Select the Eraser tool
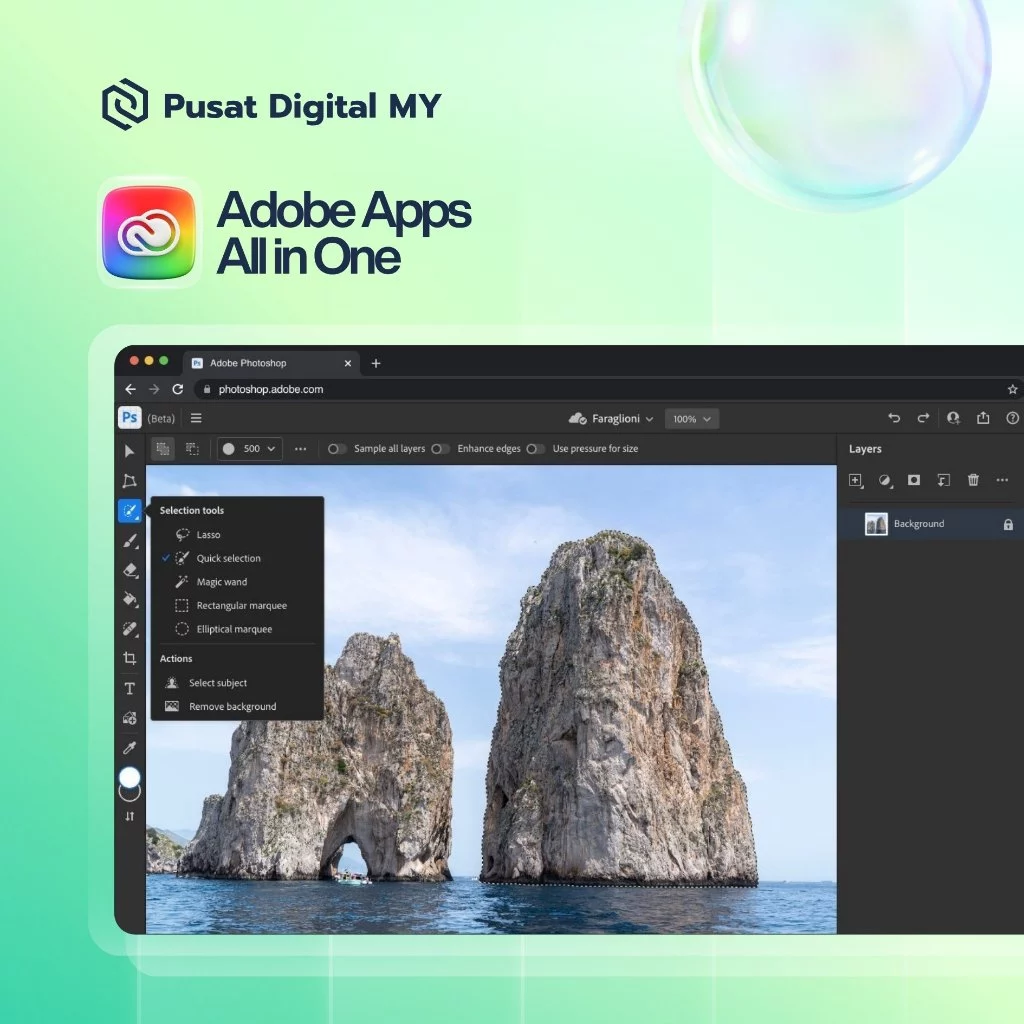Image resolution: width=1024 pixels, height=1024 pixels. tap(130, 570)
